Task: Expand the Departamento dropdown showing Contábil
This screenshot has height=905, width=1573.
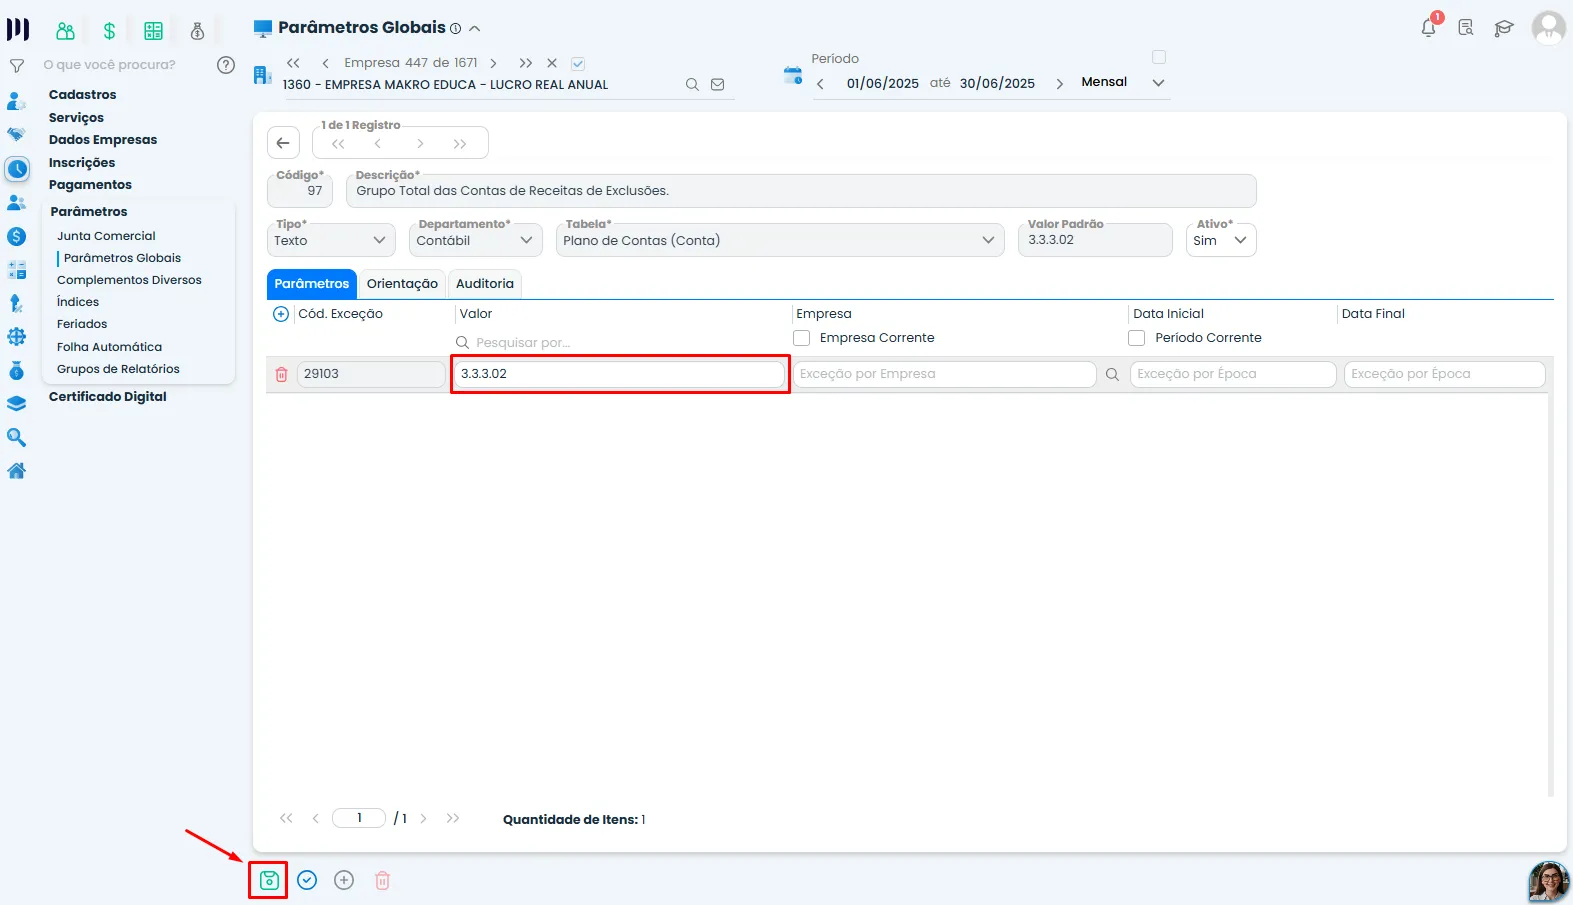Action: (476, 240)
